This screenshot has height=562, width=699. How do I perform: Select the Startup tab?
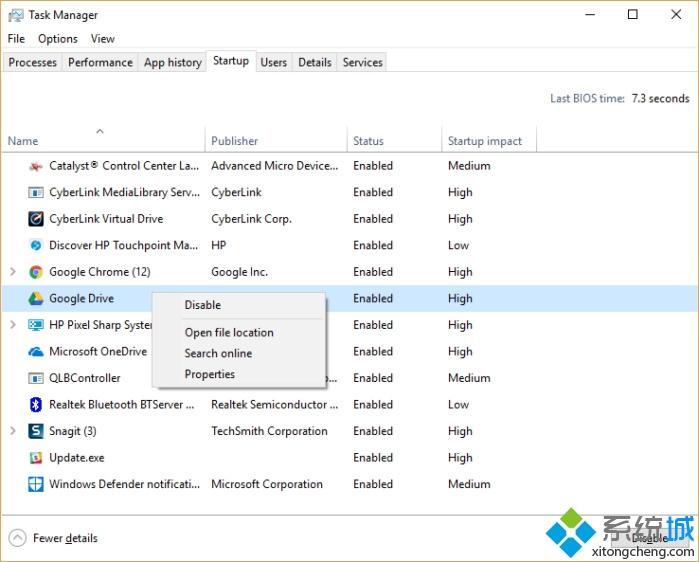[x=231, y=61]
